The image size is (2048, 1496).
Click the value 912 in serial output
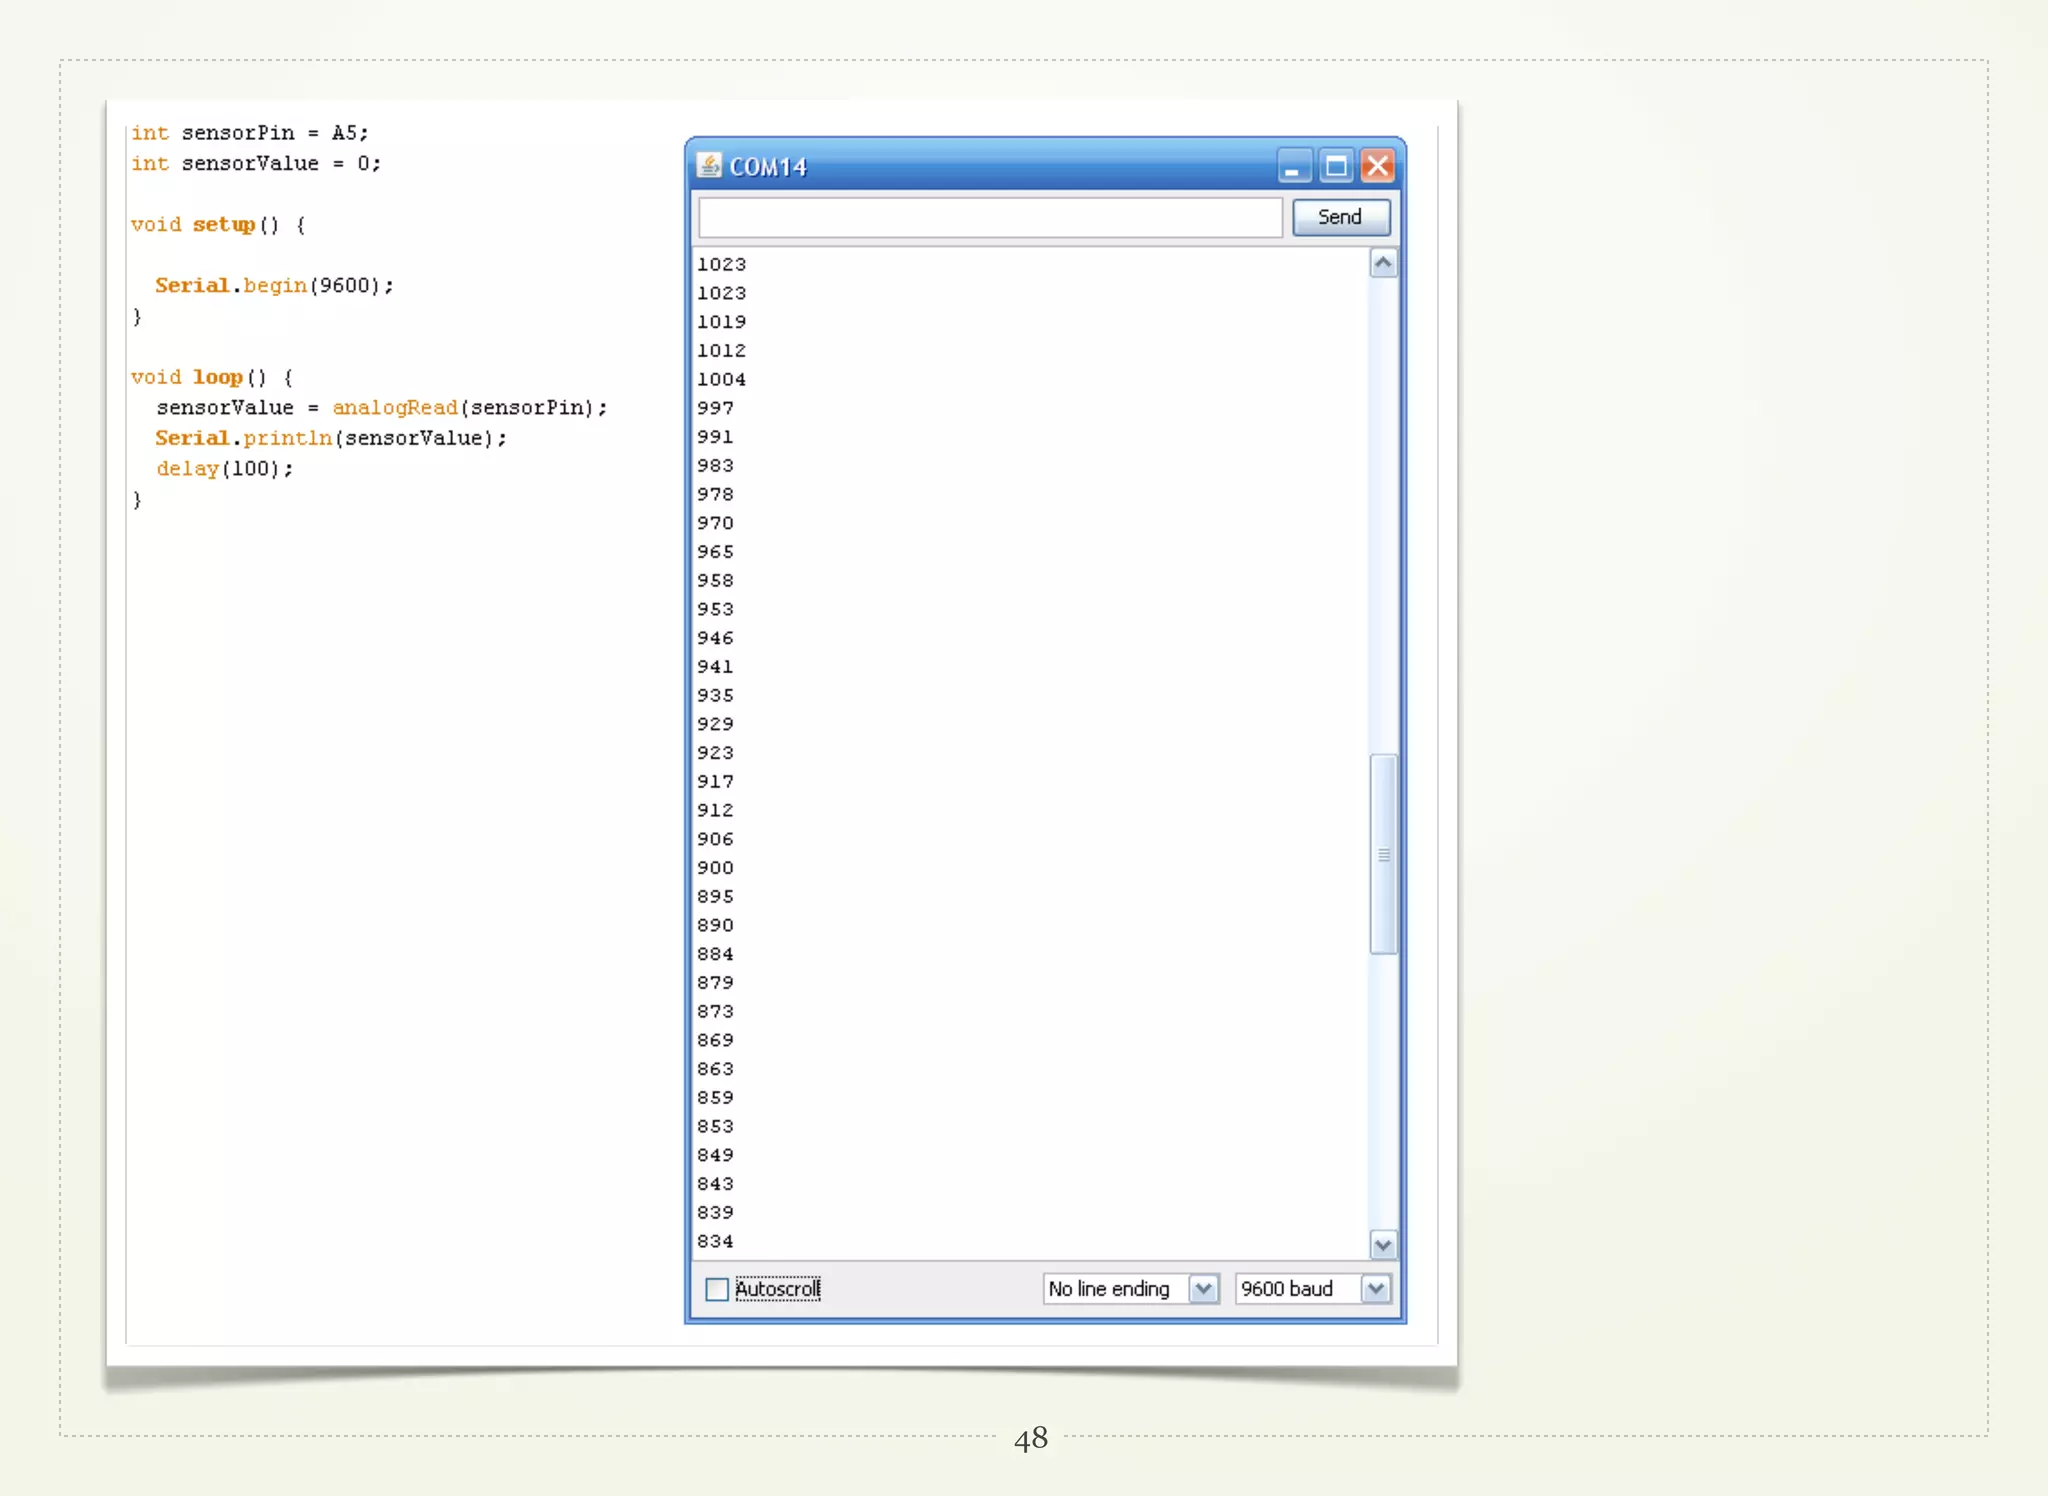tap(716, 811)
